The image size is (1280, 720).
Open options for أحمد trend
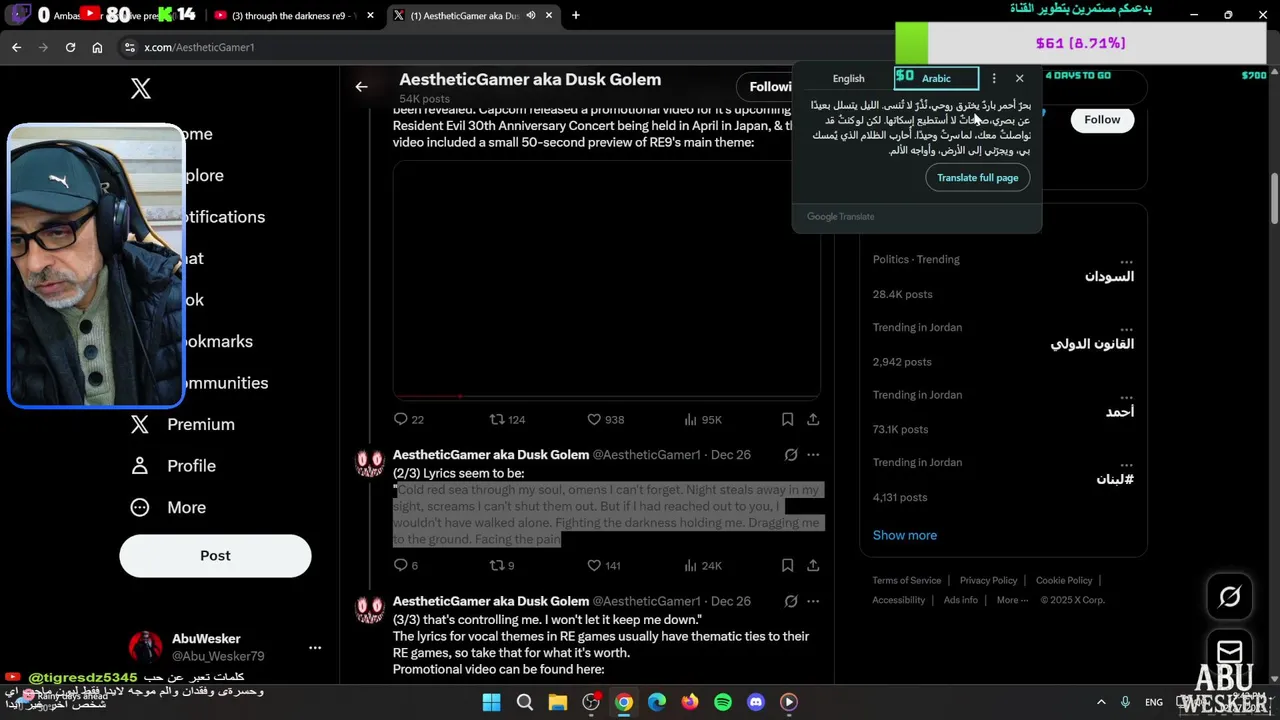click(x=1126, y=396)
